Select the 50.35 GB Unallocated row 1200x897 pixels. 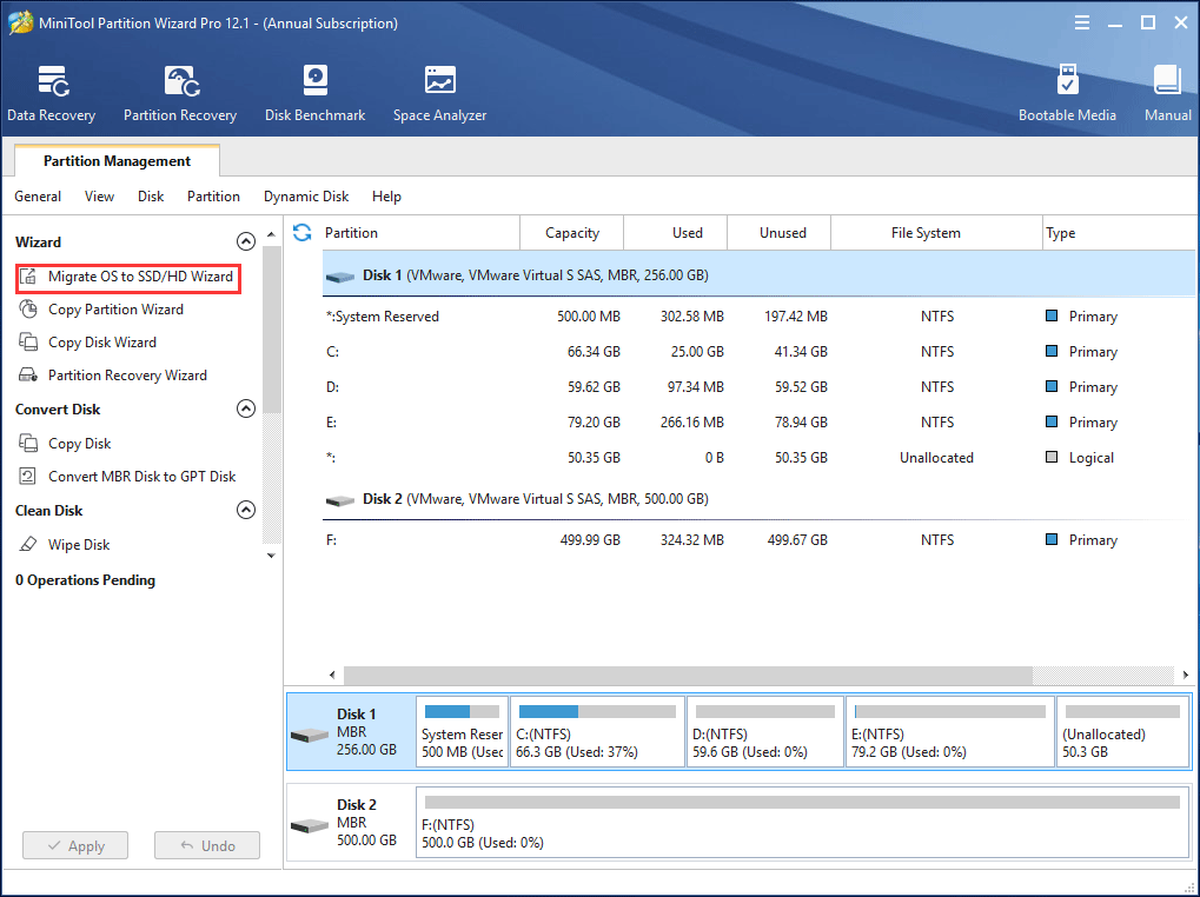758,458
